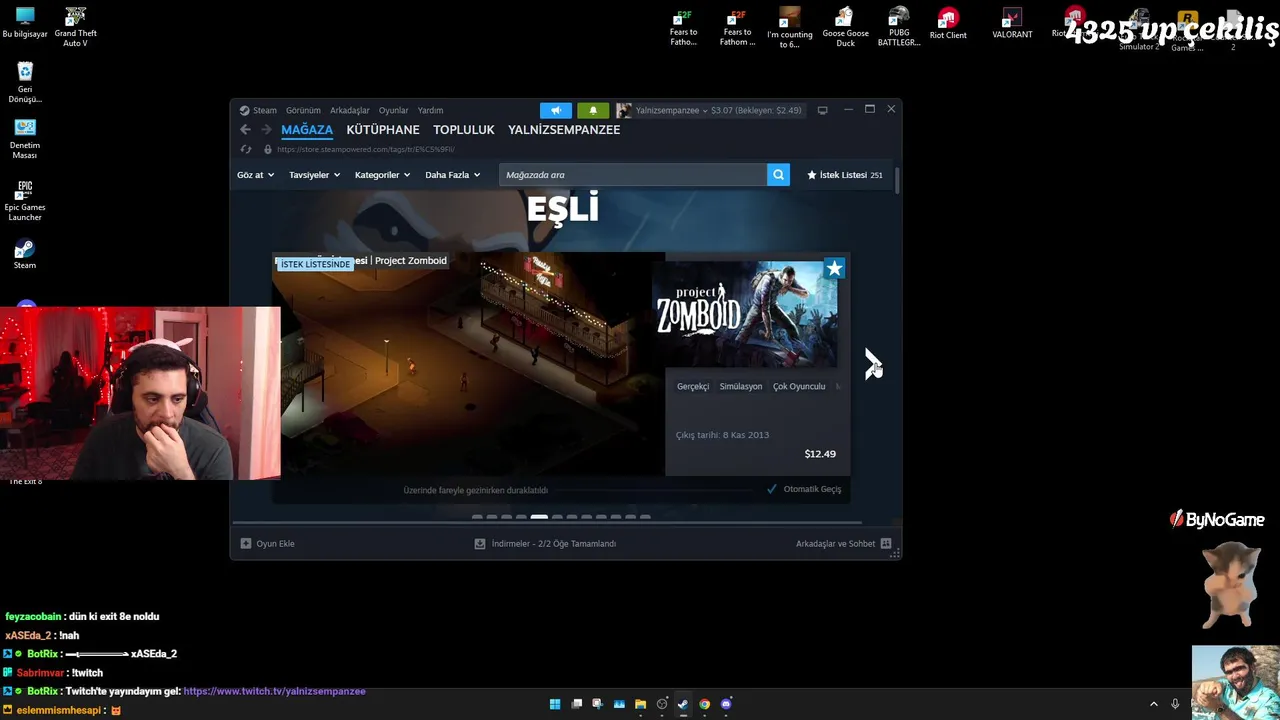
Task: Show hidden system tray icons
Action: point(1153,704)
